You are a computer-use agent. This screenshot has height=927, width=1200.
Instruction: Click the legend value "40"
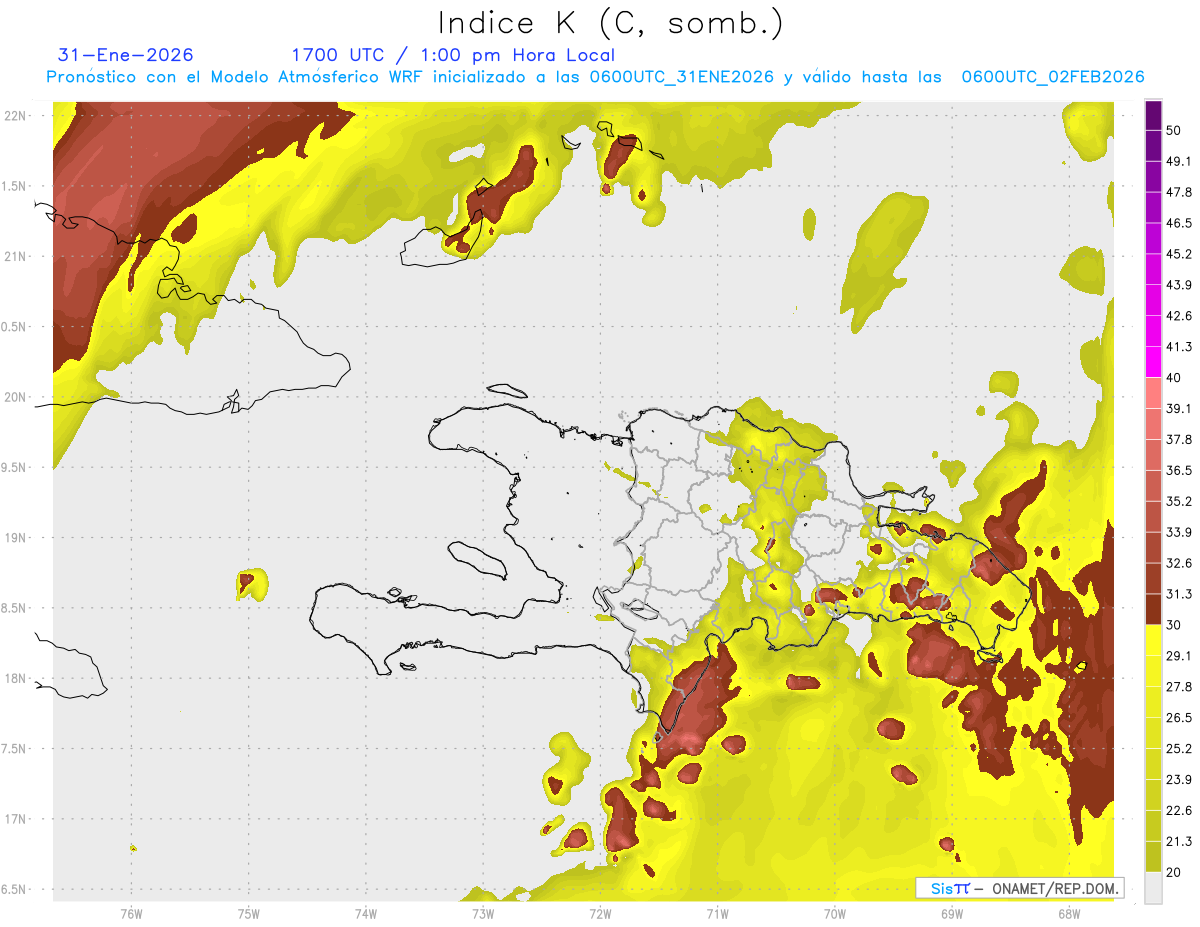1175,378
